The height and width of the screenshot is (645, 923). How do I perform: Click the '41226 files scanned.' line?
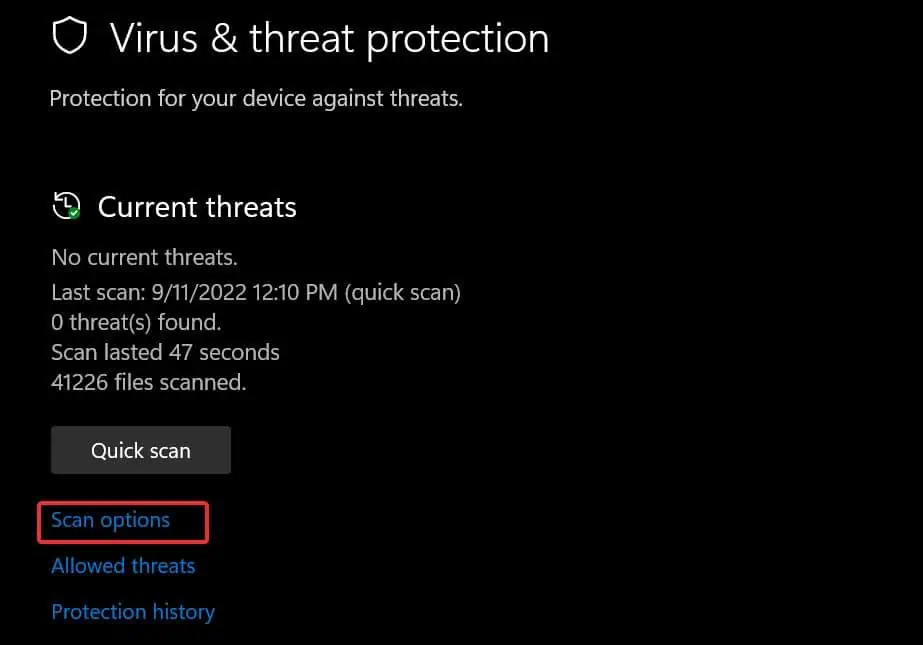pos(148,383)
